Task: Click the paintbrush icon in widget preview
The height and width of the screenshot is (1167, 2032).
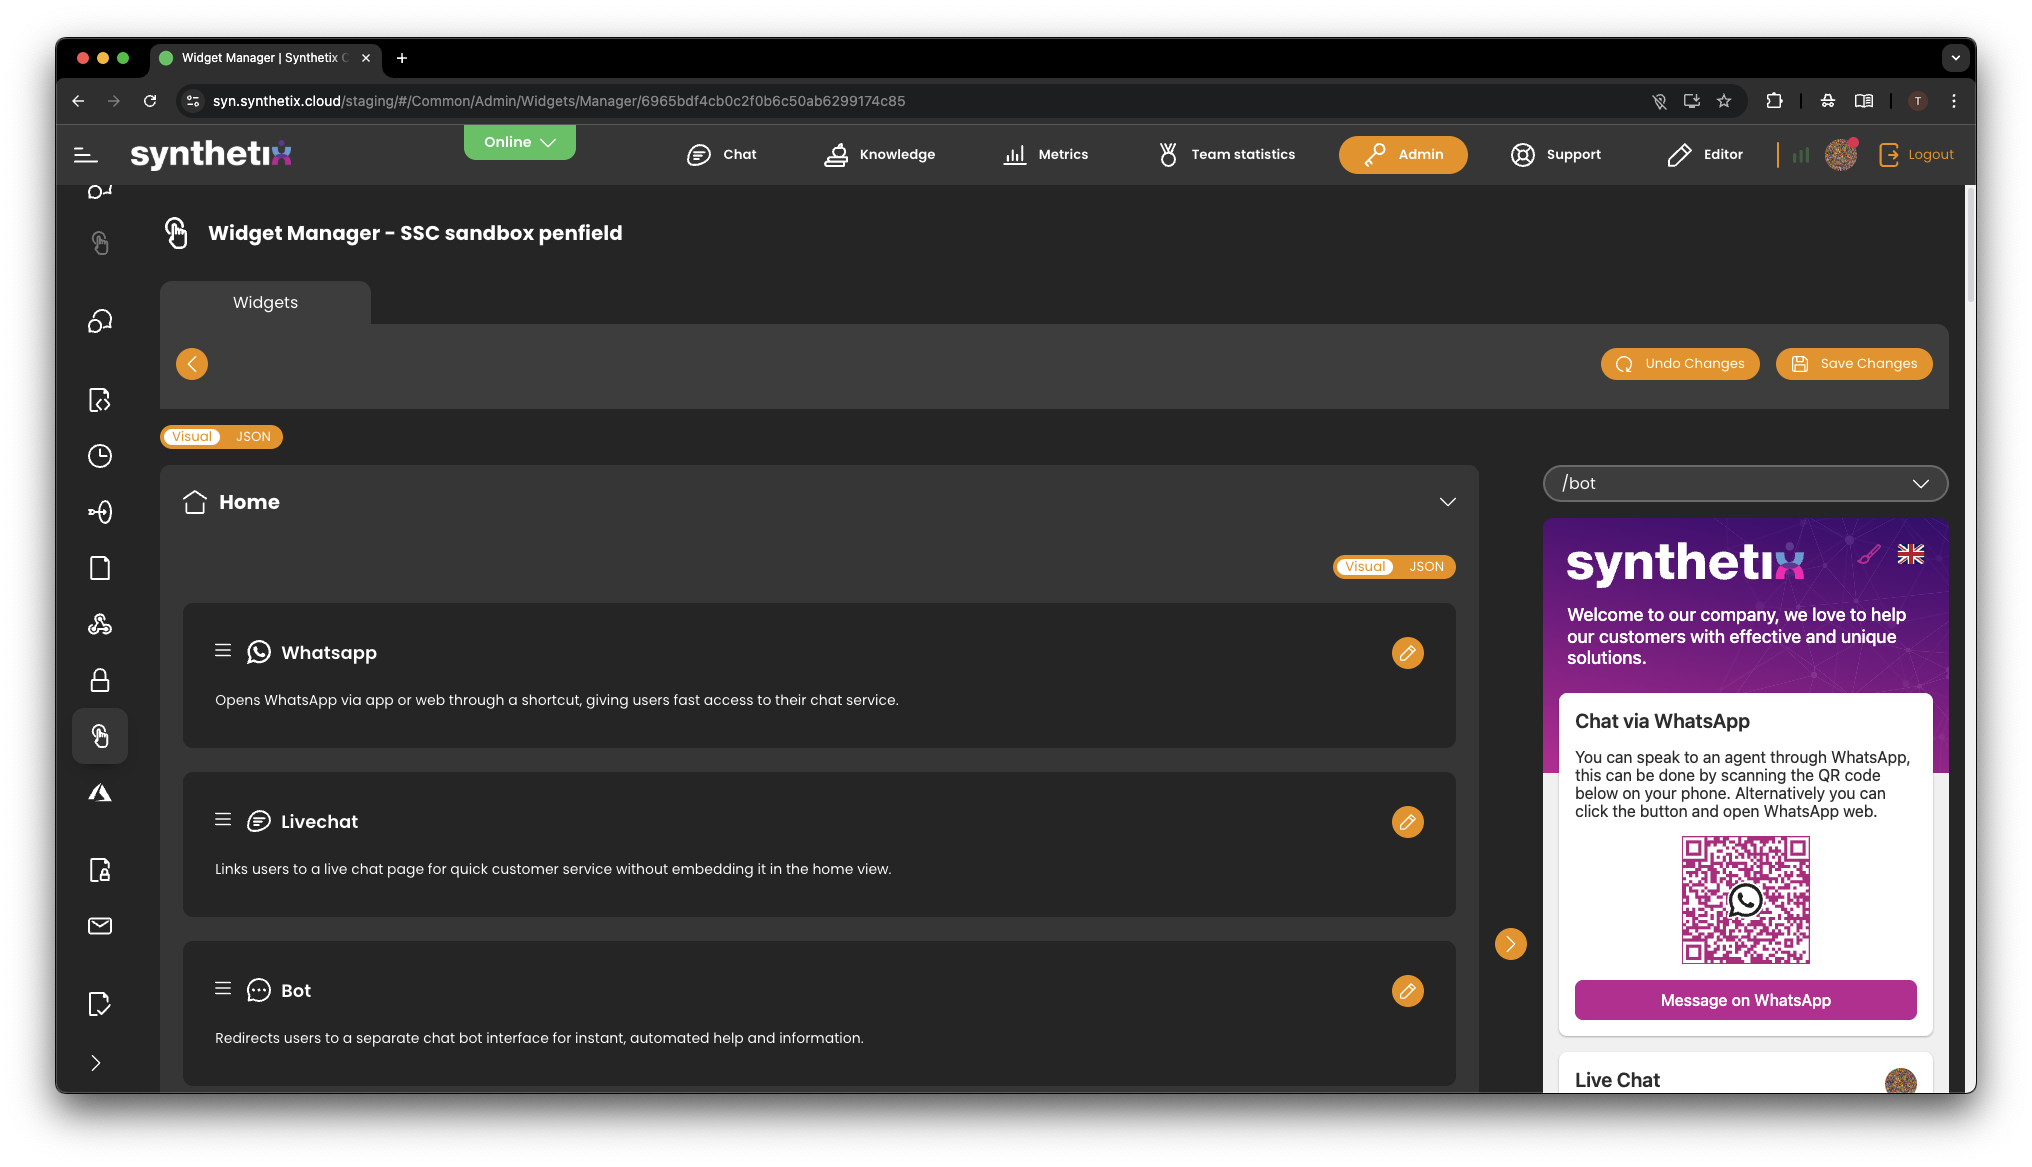Action: [1868, 554]
